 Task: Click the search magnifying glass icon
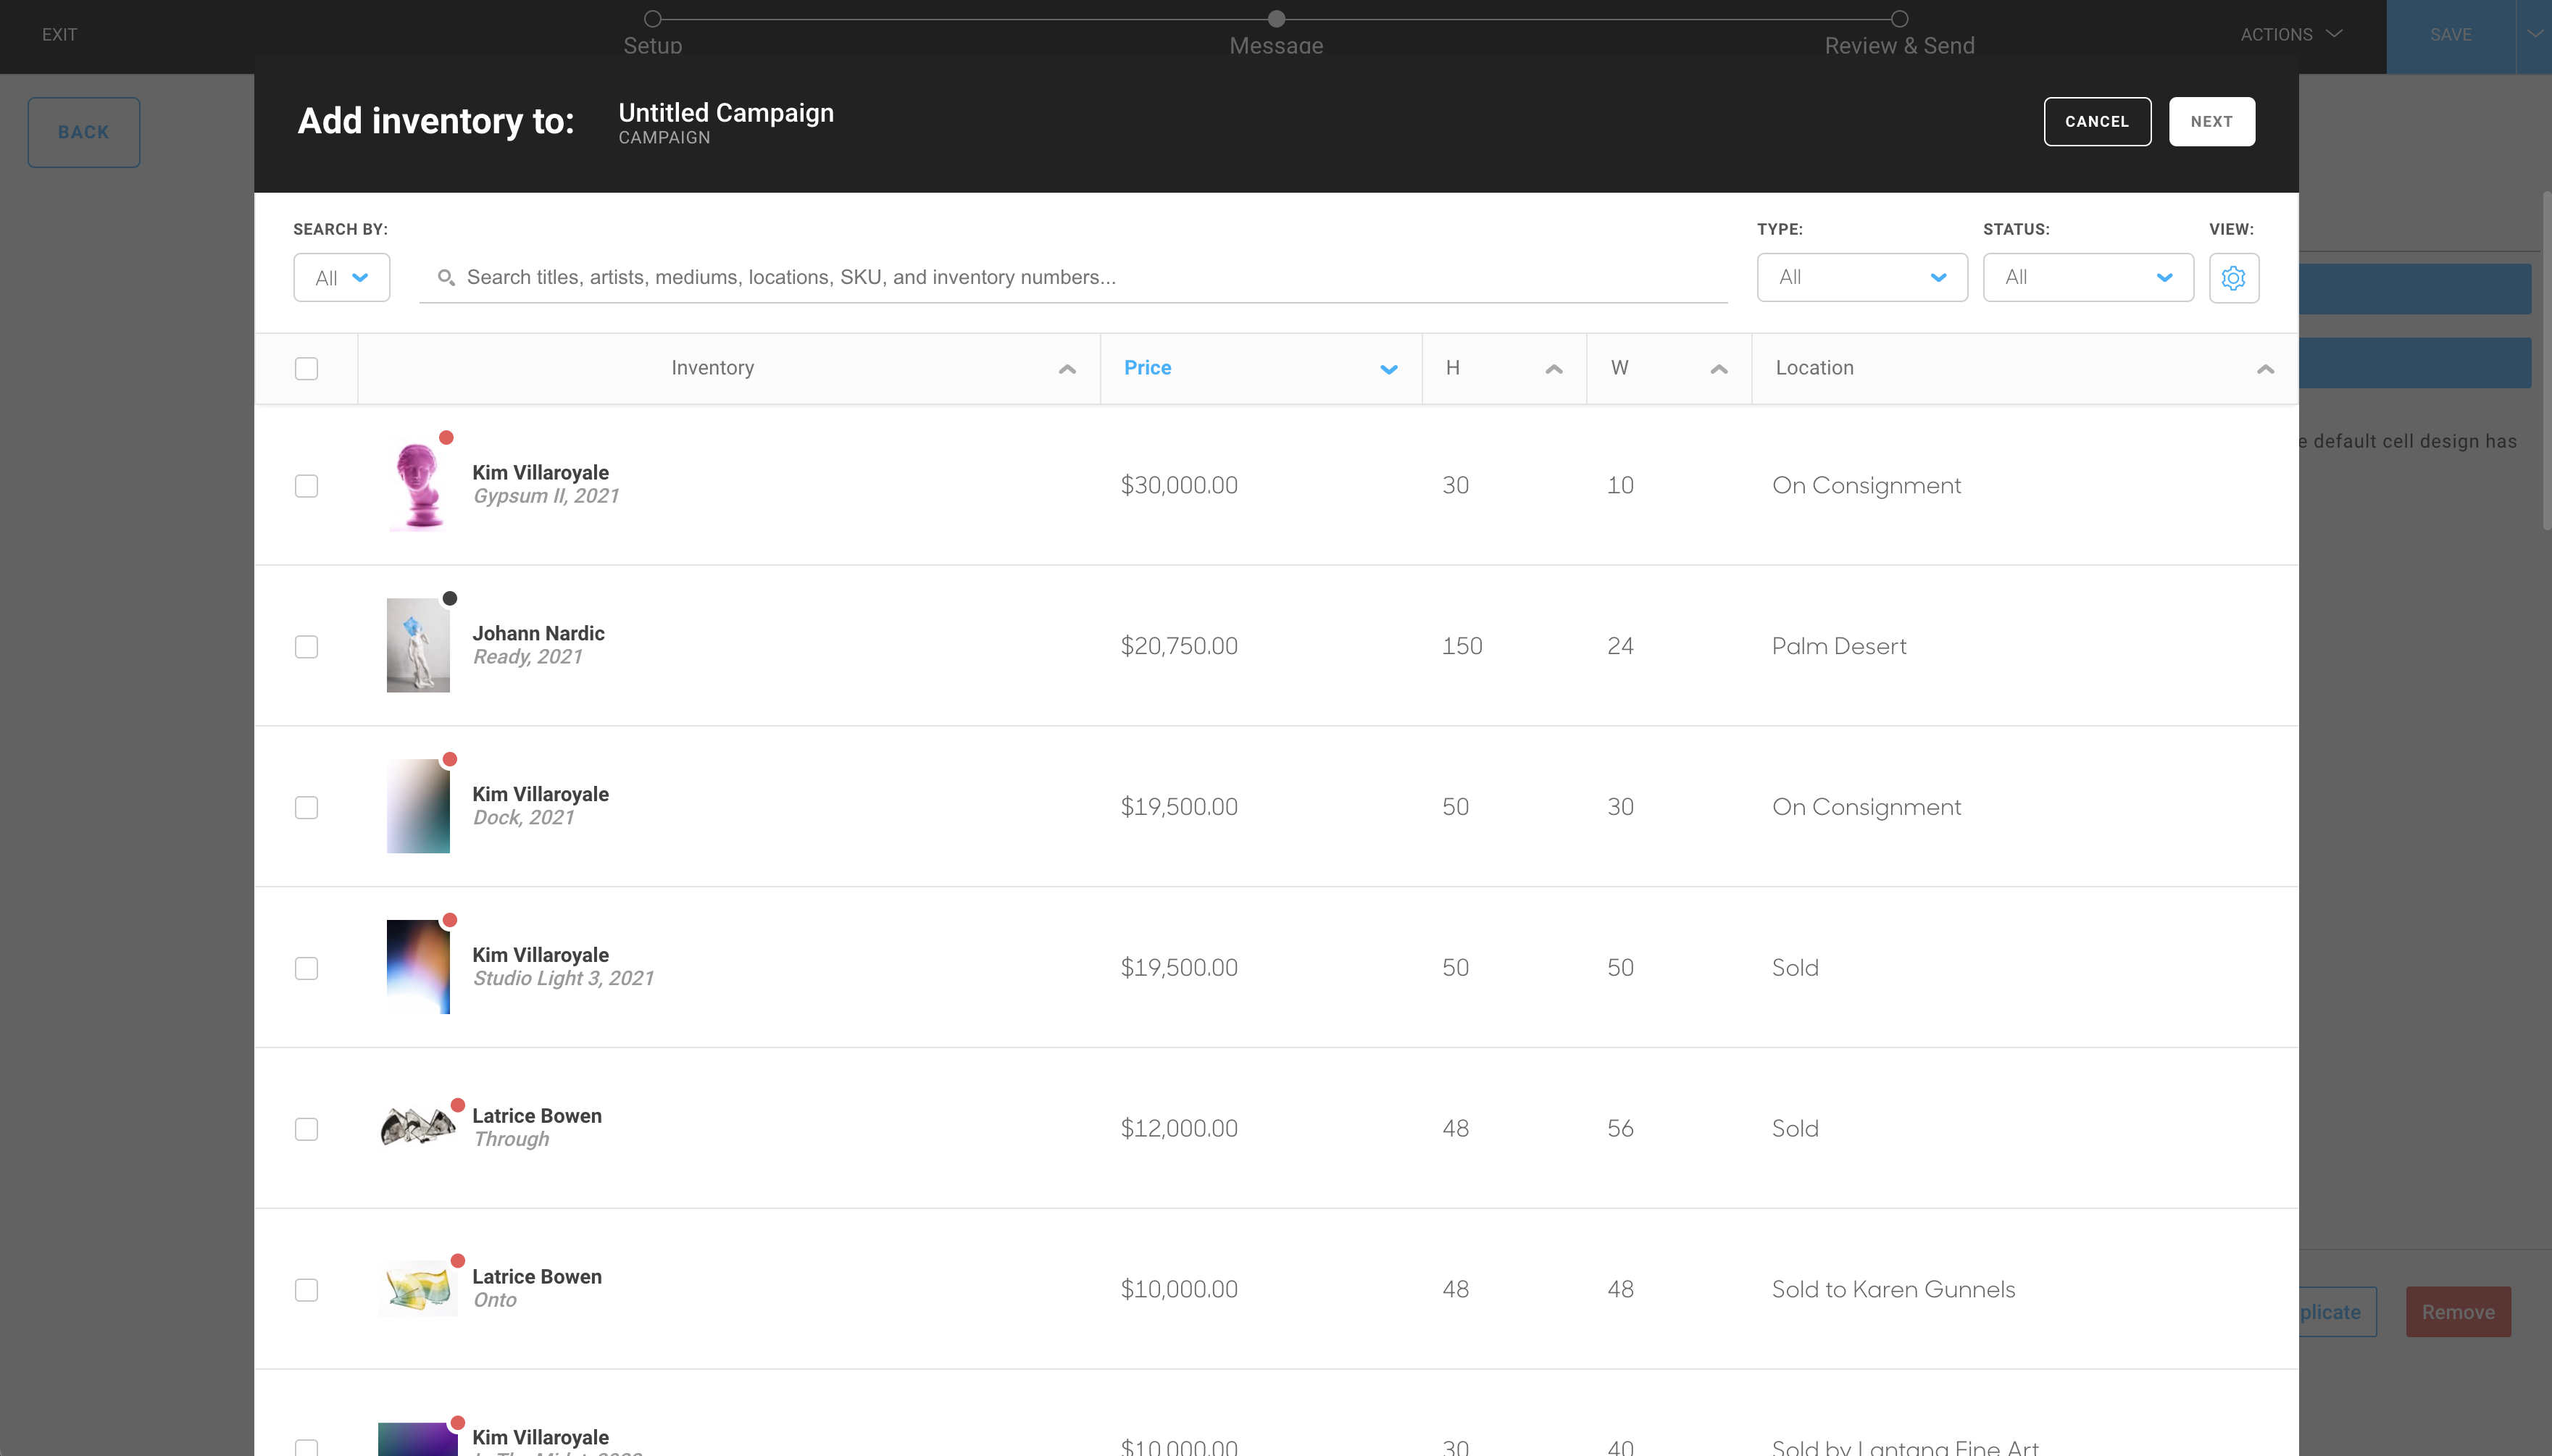tap(447, 277)
